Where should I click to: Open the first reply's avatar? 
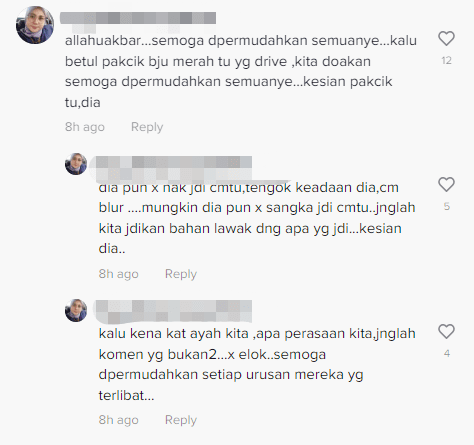click(x=76, y=164)
